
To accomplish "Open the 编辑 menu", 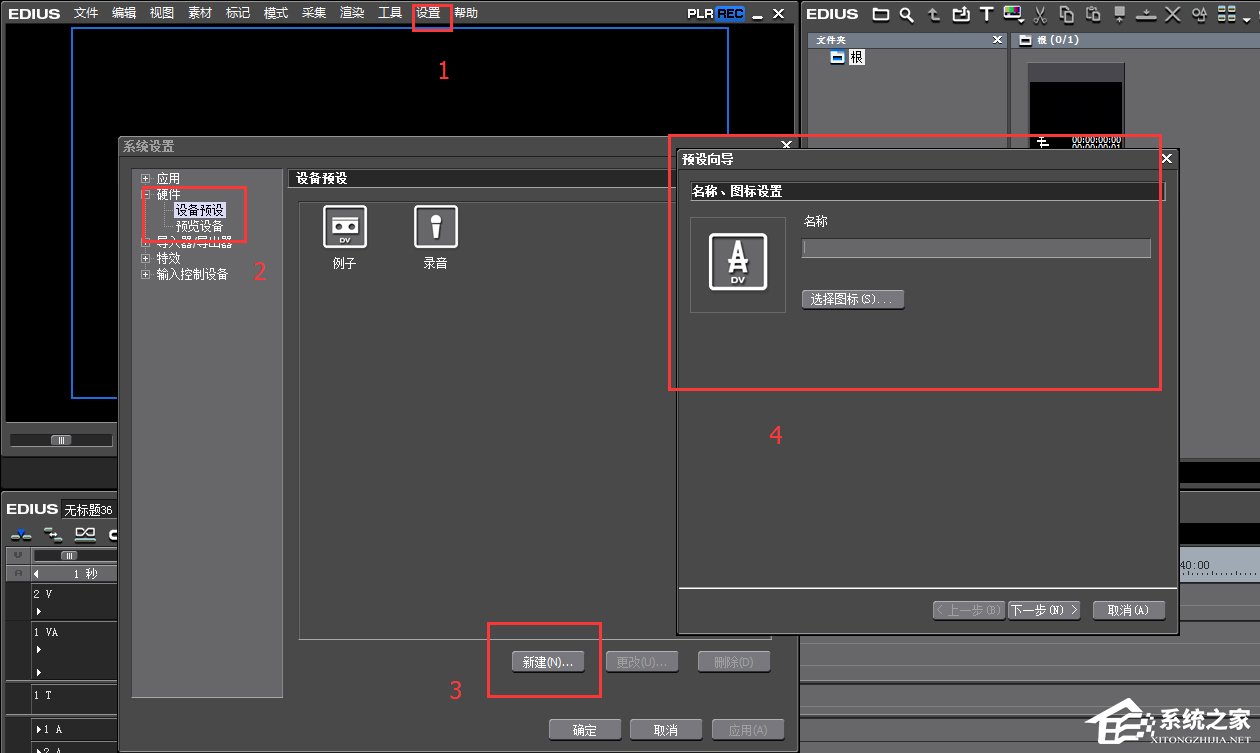I will 124,13.
